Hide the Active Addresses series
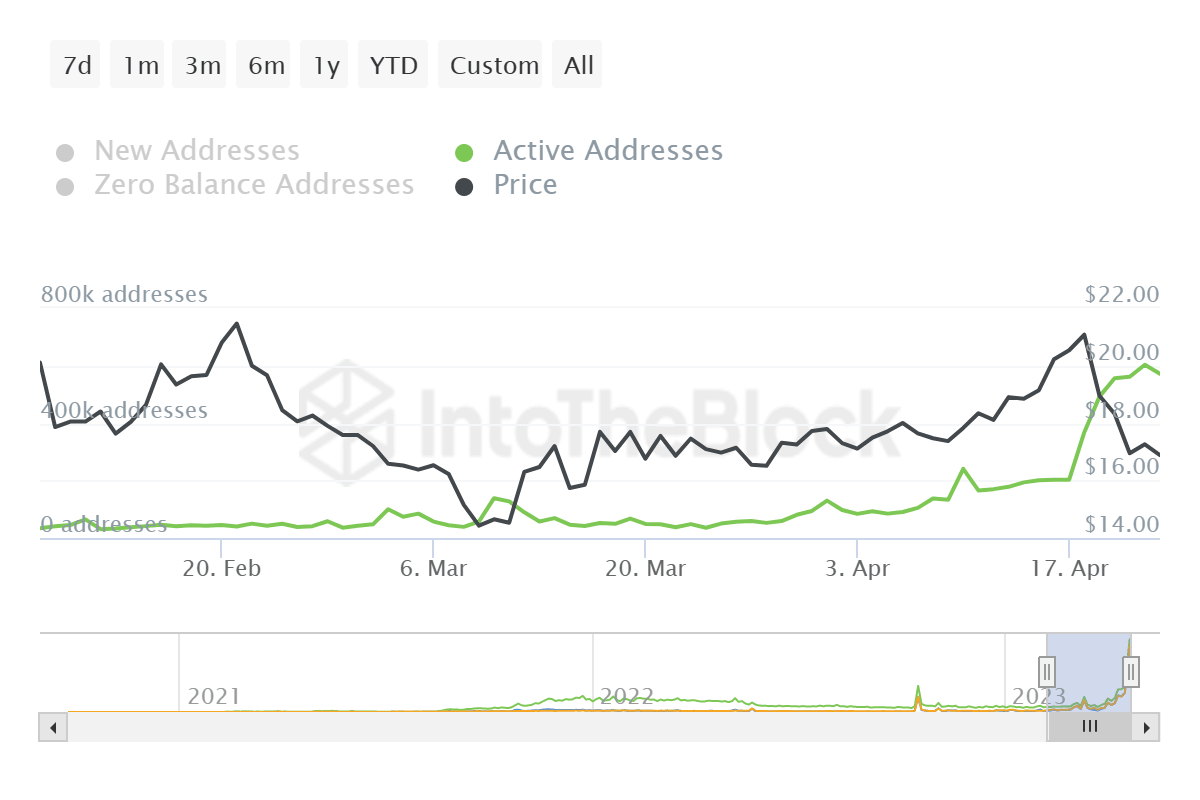This screenshot has height=800, width=1200. (x=607, y=151)
